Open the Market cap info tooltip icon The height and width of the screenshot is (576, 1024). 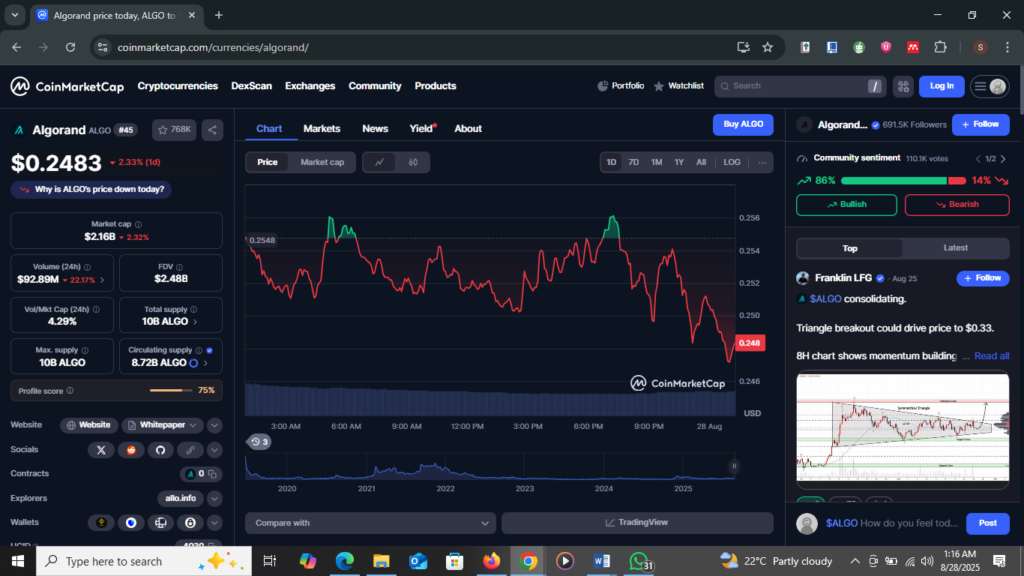pos(138,224)
